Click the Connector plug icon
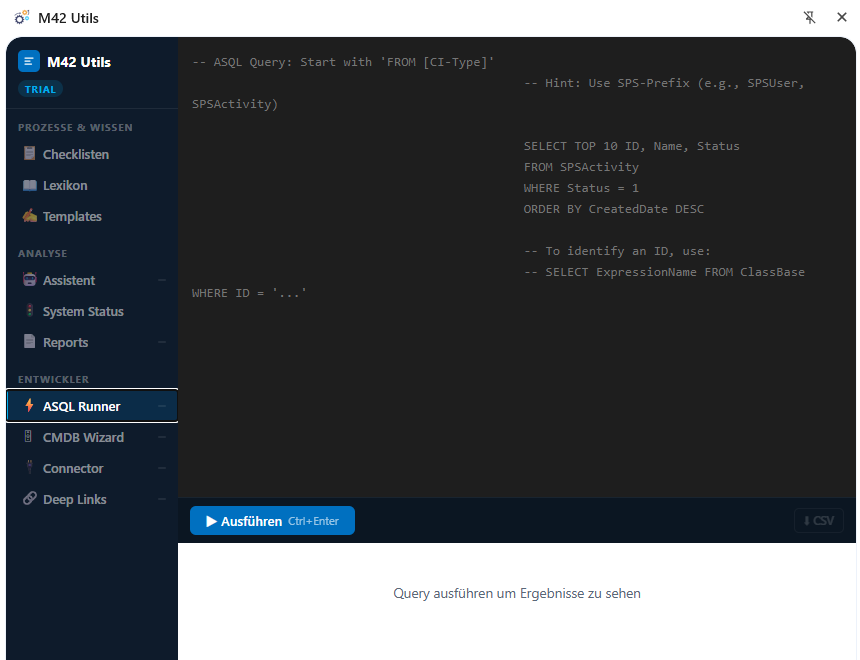This screenshot has height=660, width=860. point(30,467)
